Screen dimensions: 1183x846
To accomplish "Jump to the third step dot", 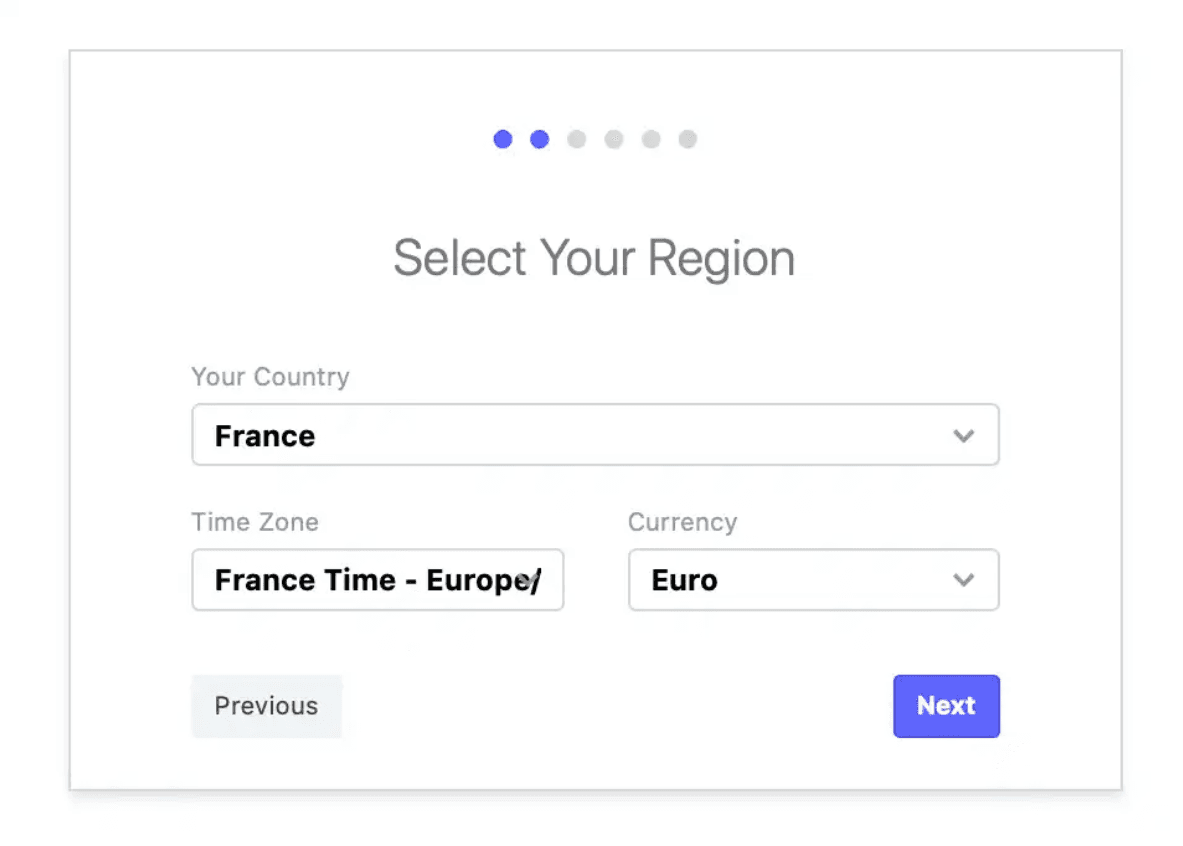I will pyautogui.click(x=577, y=139).
